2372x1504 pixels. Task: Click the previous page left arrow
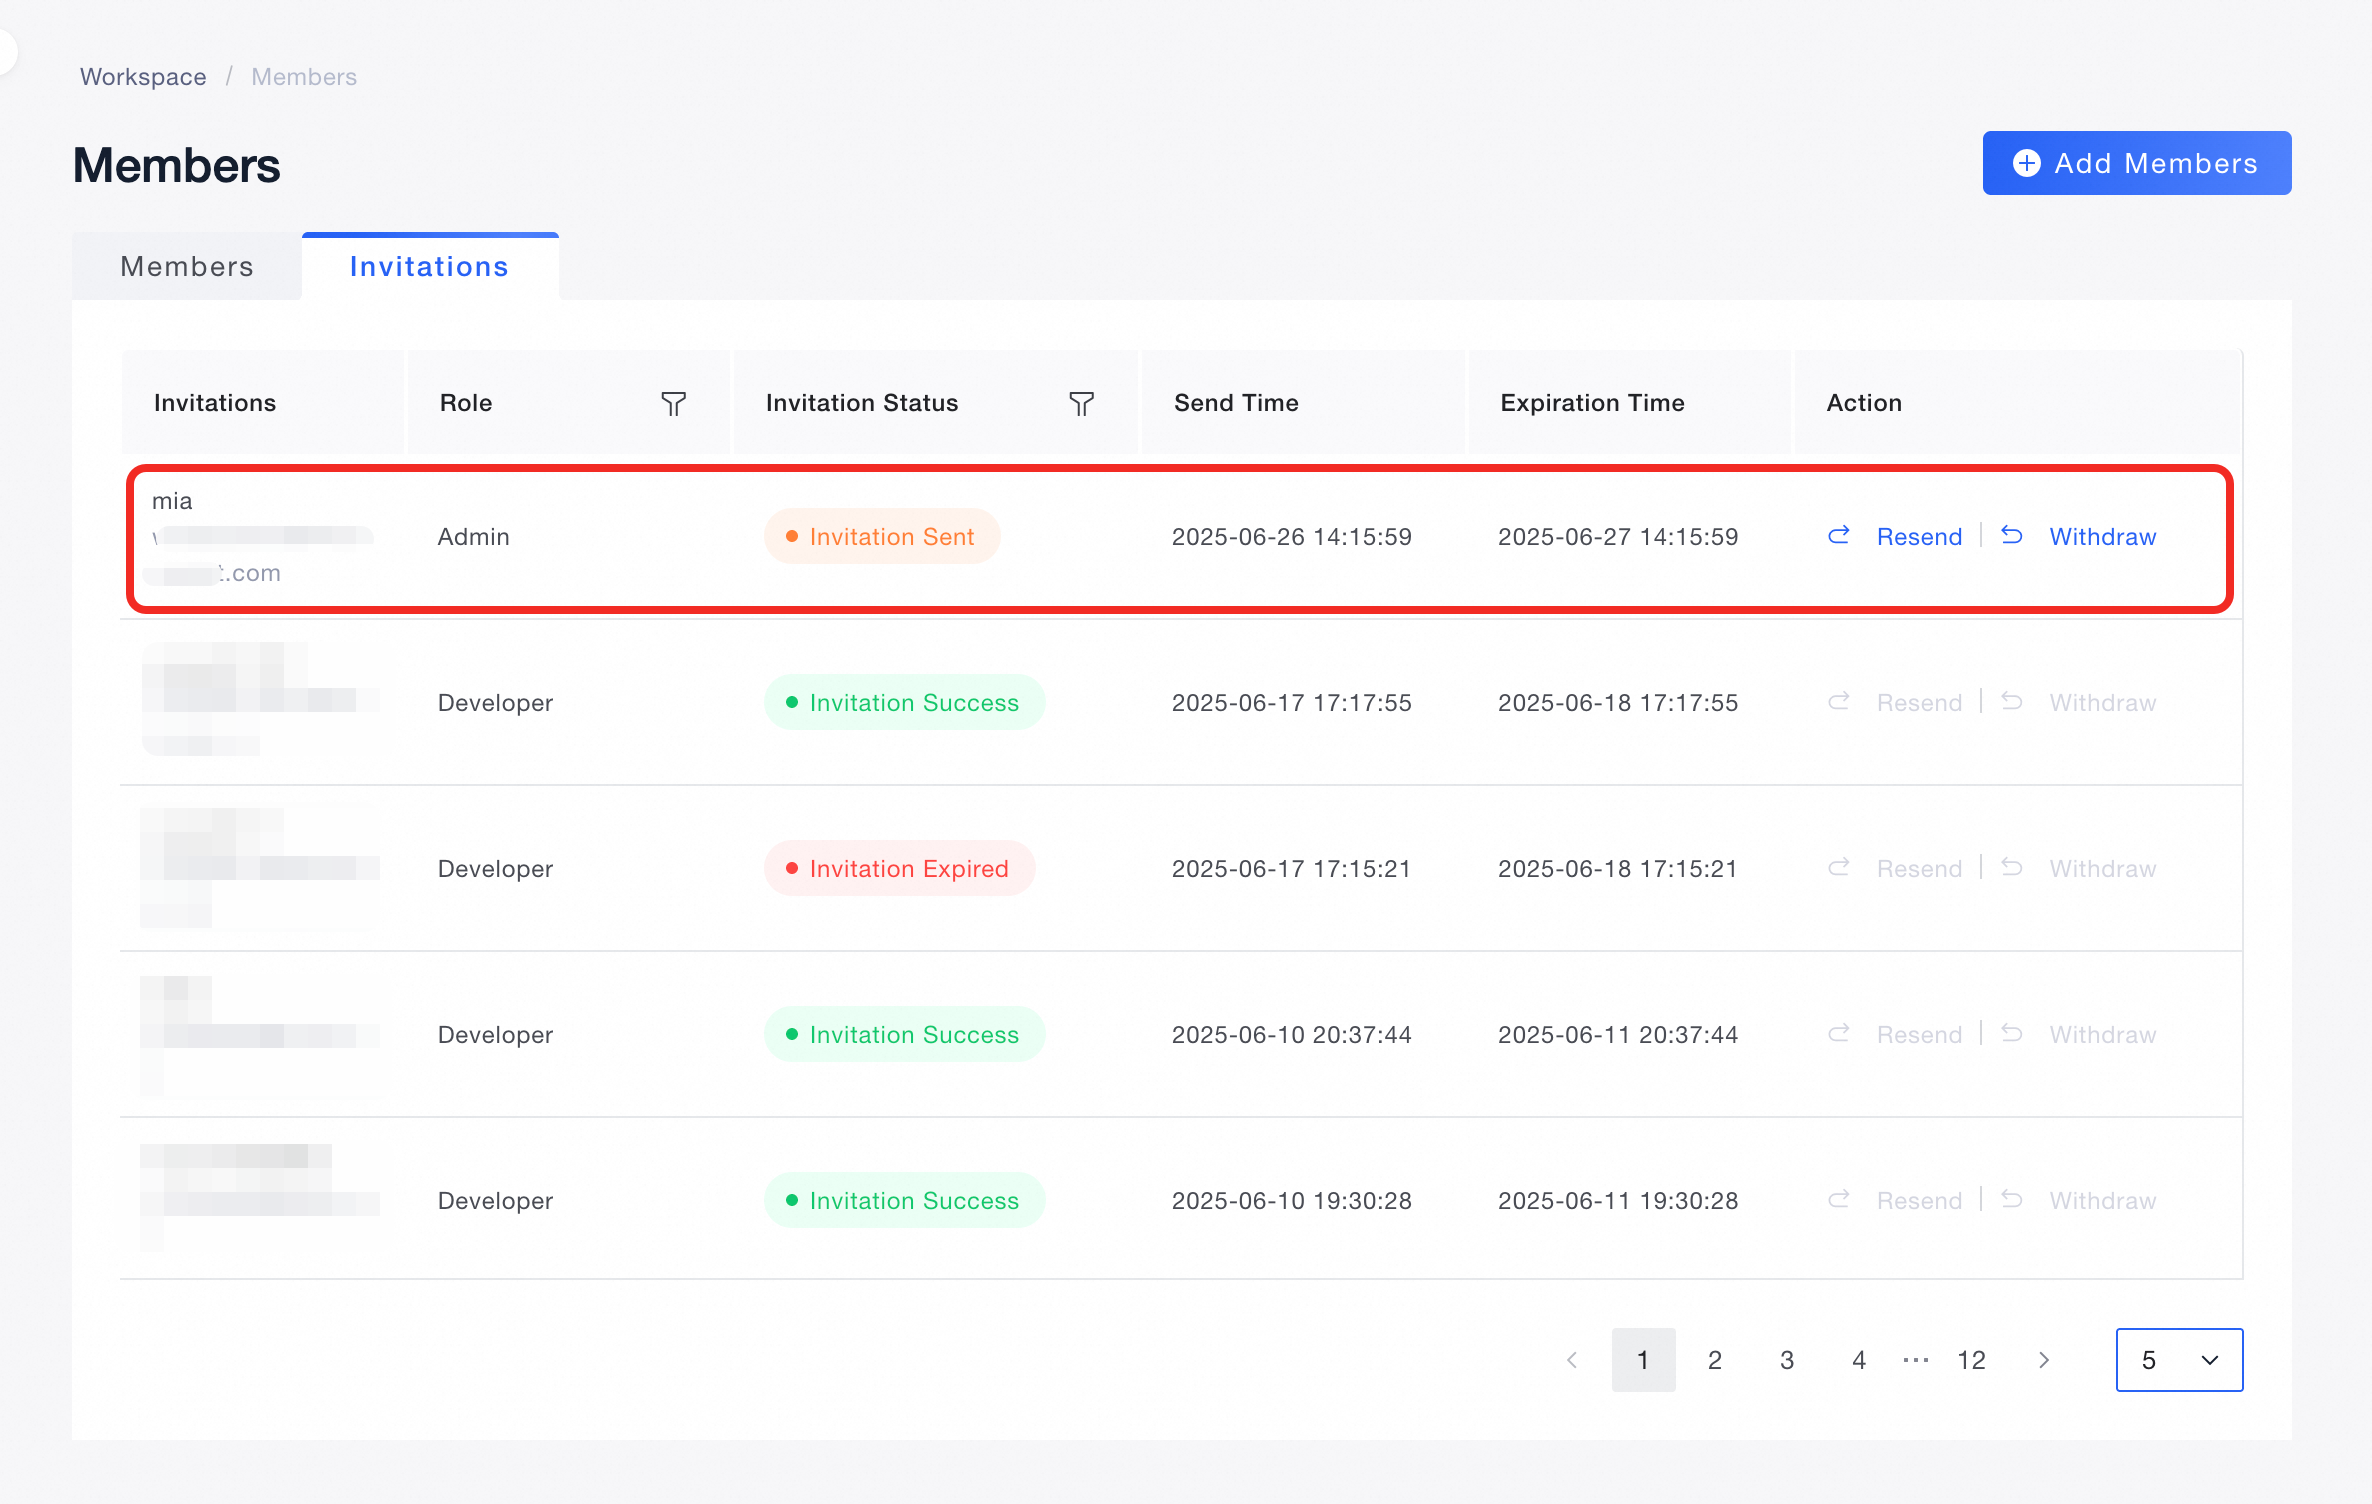click(x=1572, y=1360)
